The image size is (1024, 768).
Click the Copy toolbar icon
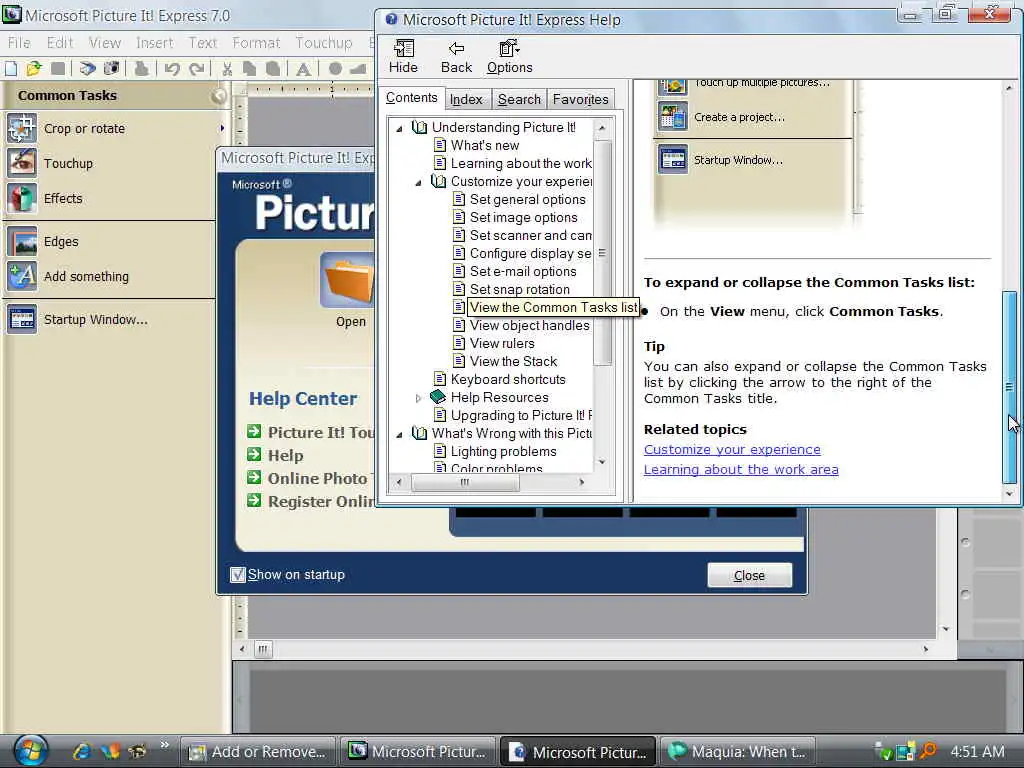pos(249,69)
